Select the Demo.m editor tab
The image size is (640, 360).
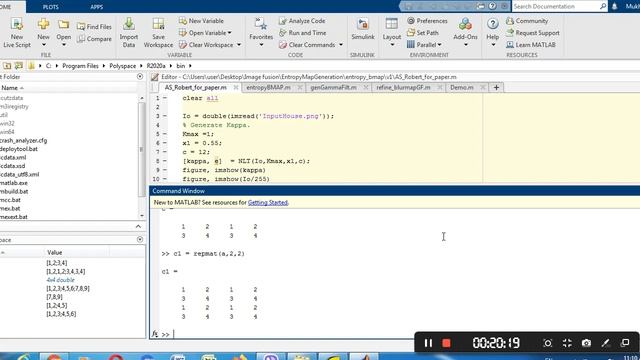click(x=462, y=87)
